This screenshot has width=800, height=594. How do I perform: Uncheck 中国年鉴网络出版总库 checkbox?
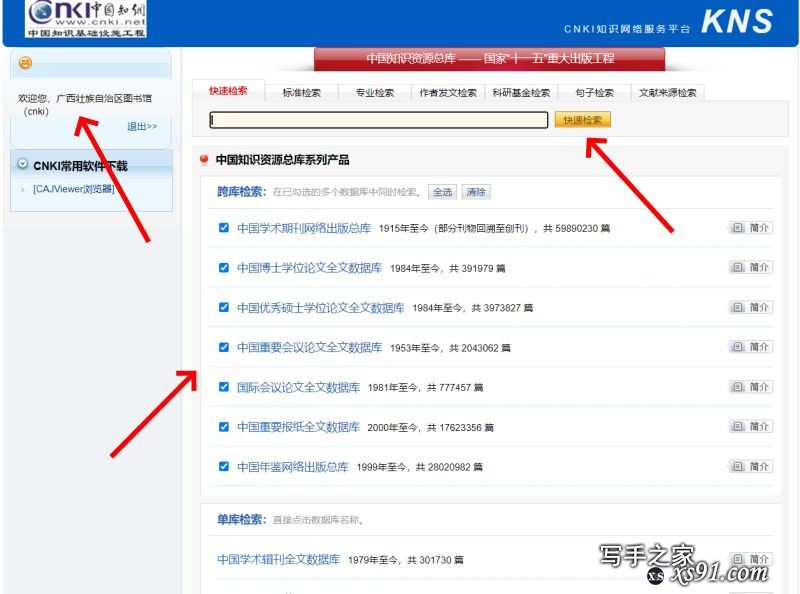click(x=223, y=466)
